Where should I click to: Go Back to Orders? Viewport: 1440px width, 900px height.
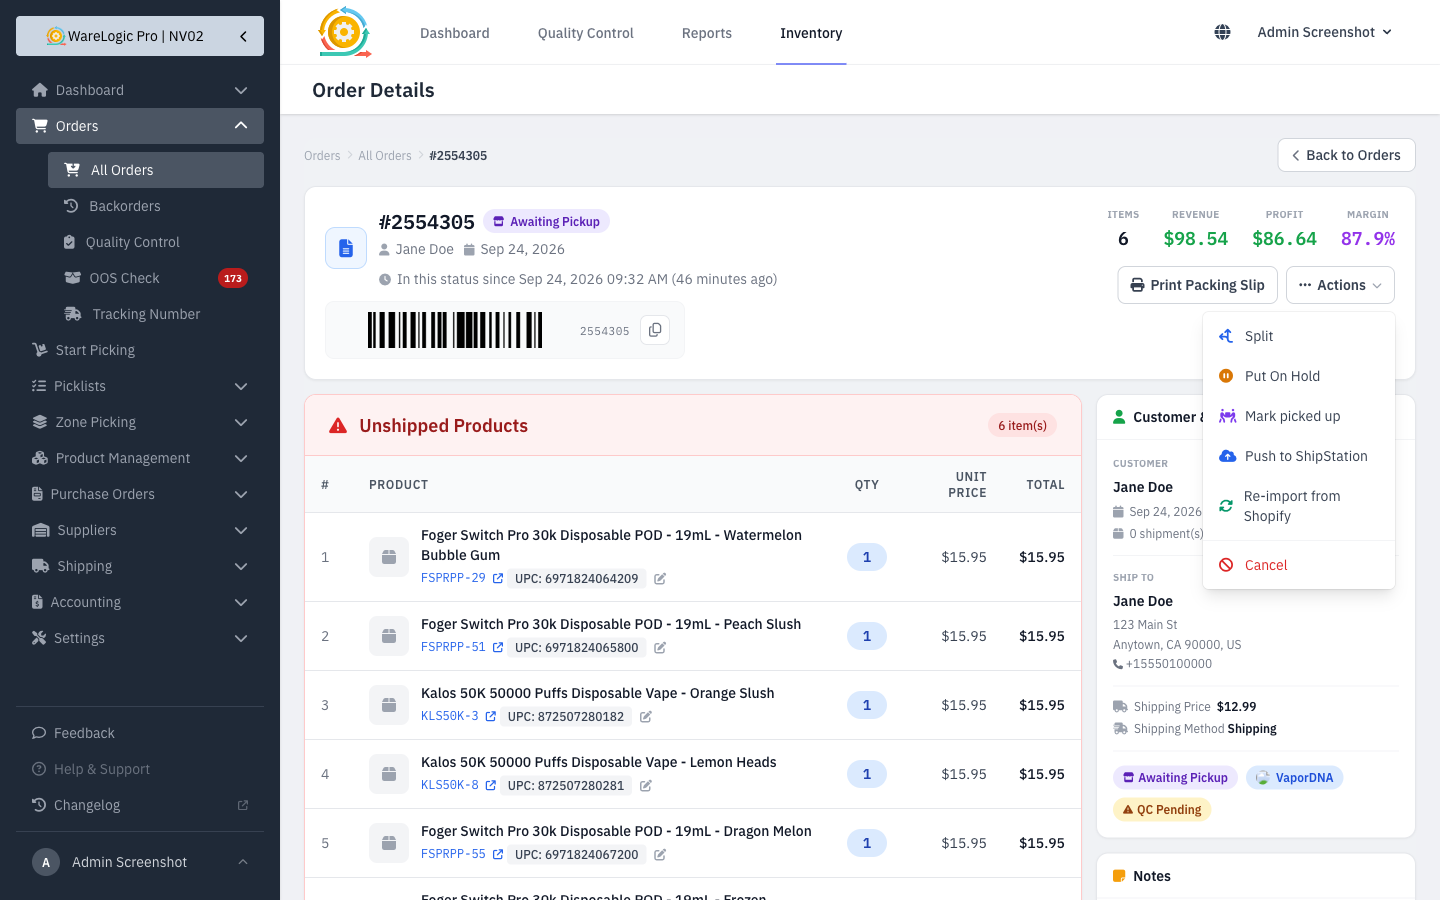pyautogui.click(x=1346, y=155)
